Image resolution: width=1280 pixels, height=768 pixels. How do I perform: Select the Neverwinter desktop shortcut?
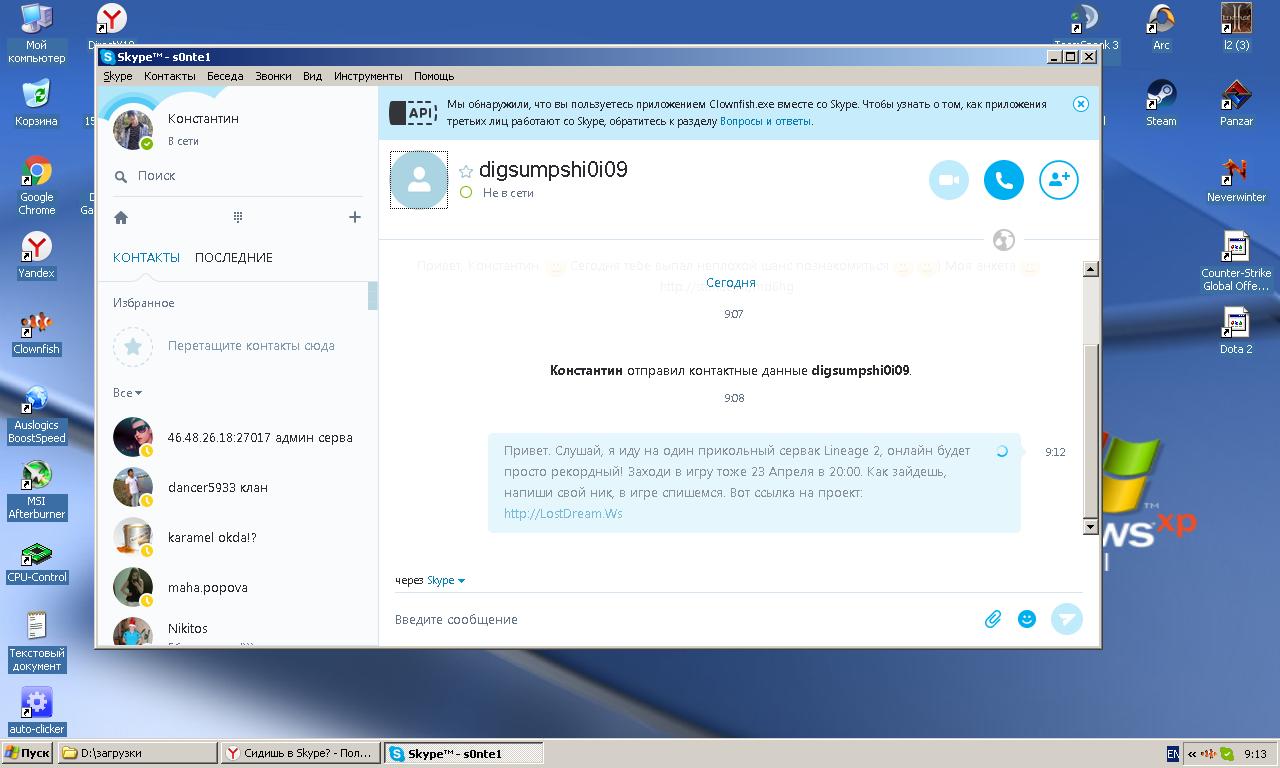point(1237,180)
